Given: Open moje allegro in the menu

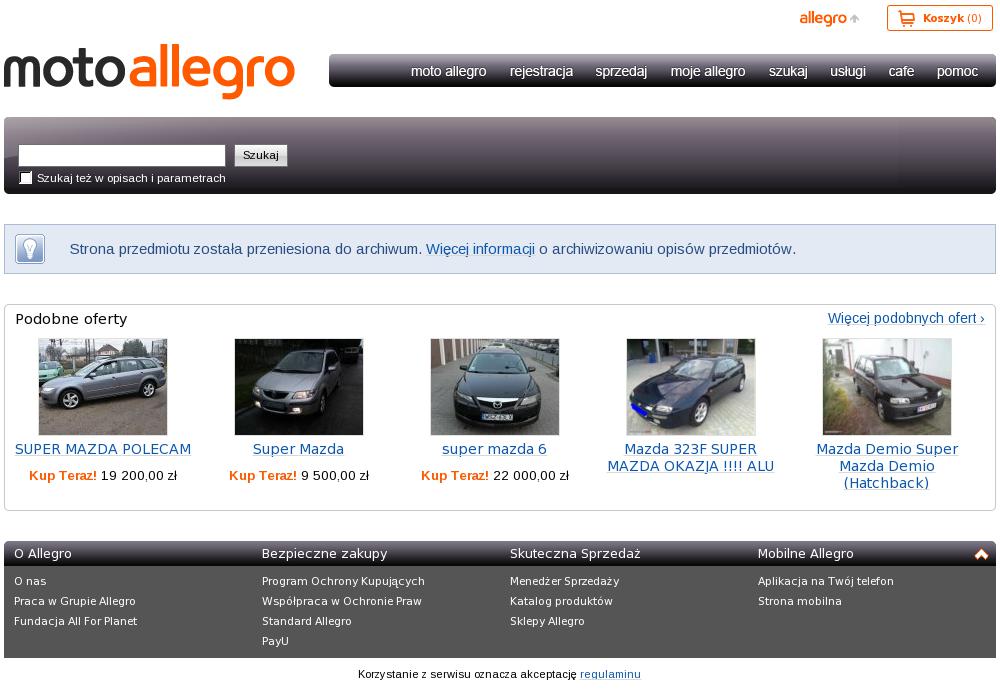Looking at the screenshot, I should pos(708,71).
